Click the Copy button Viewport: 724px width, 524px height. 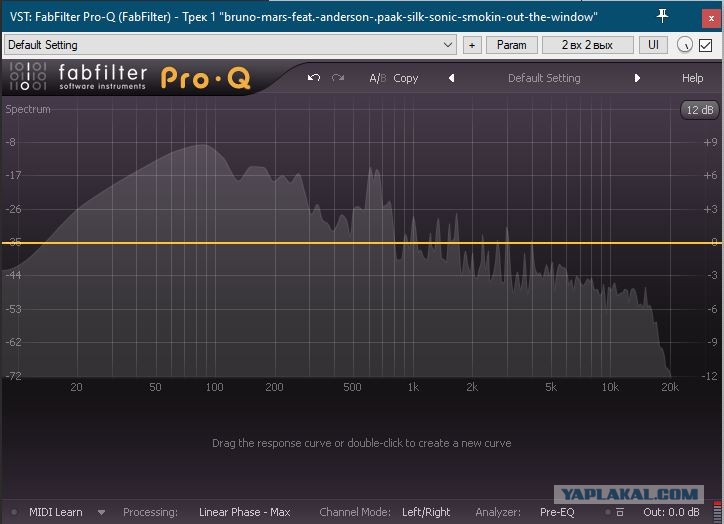[405, 78]
